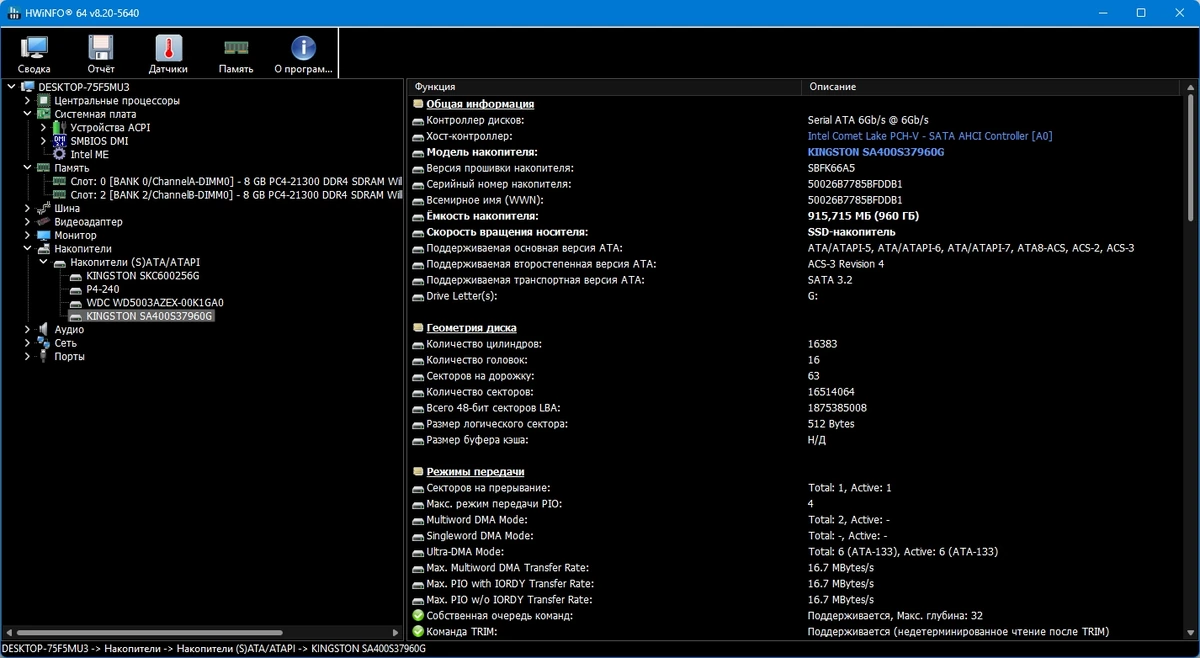Screen dimensions: 1200x658
Task: Expand the Шина tree node
Action: [27, 208]
